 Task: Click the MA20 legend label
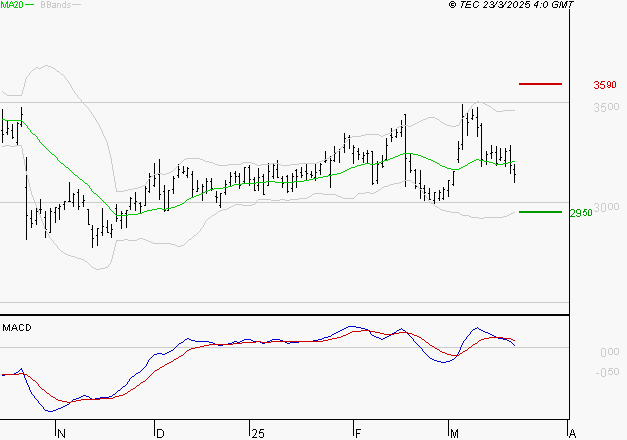pyautogui.click(x=12, y=5)
